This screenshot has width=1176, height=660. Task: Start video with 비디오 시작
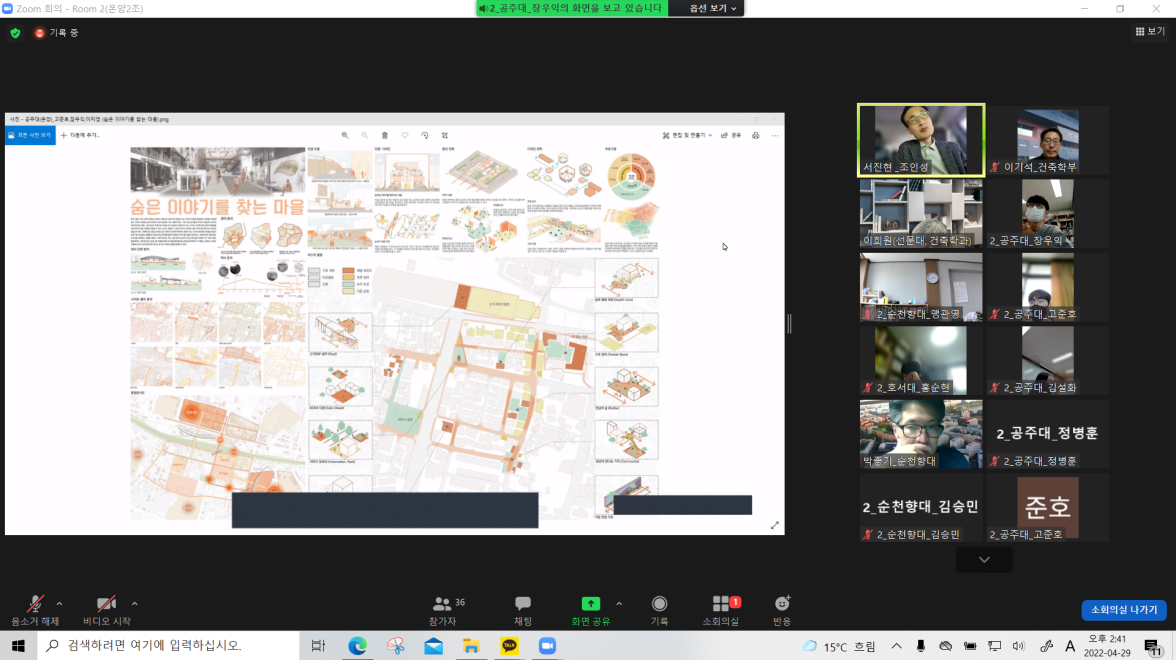pyautogui.click(x=107, y=609)
